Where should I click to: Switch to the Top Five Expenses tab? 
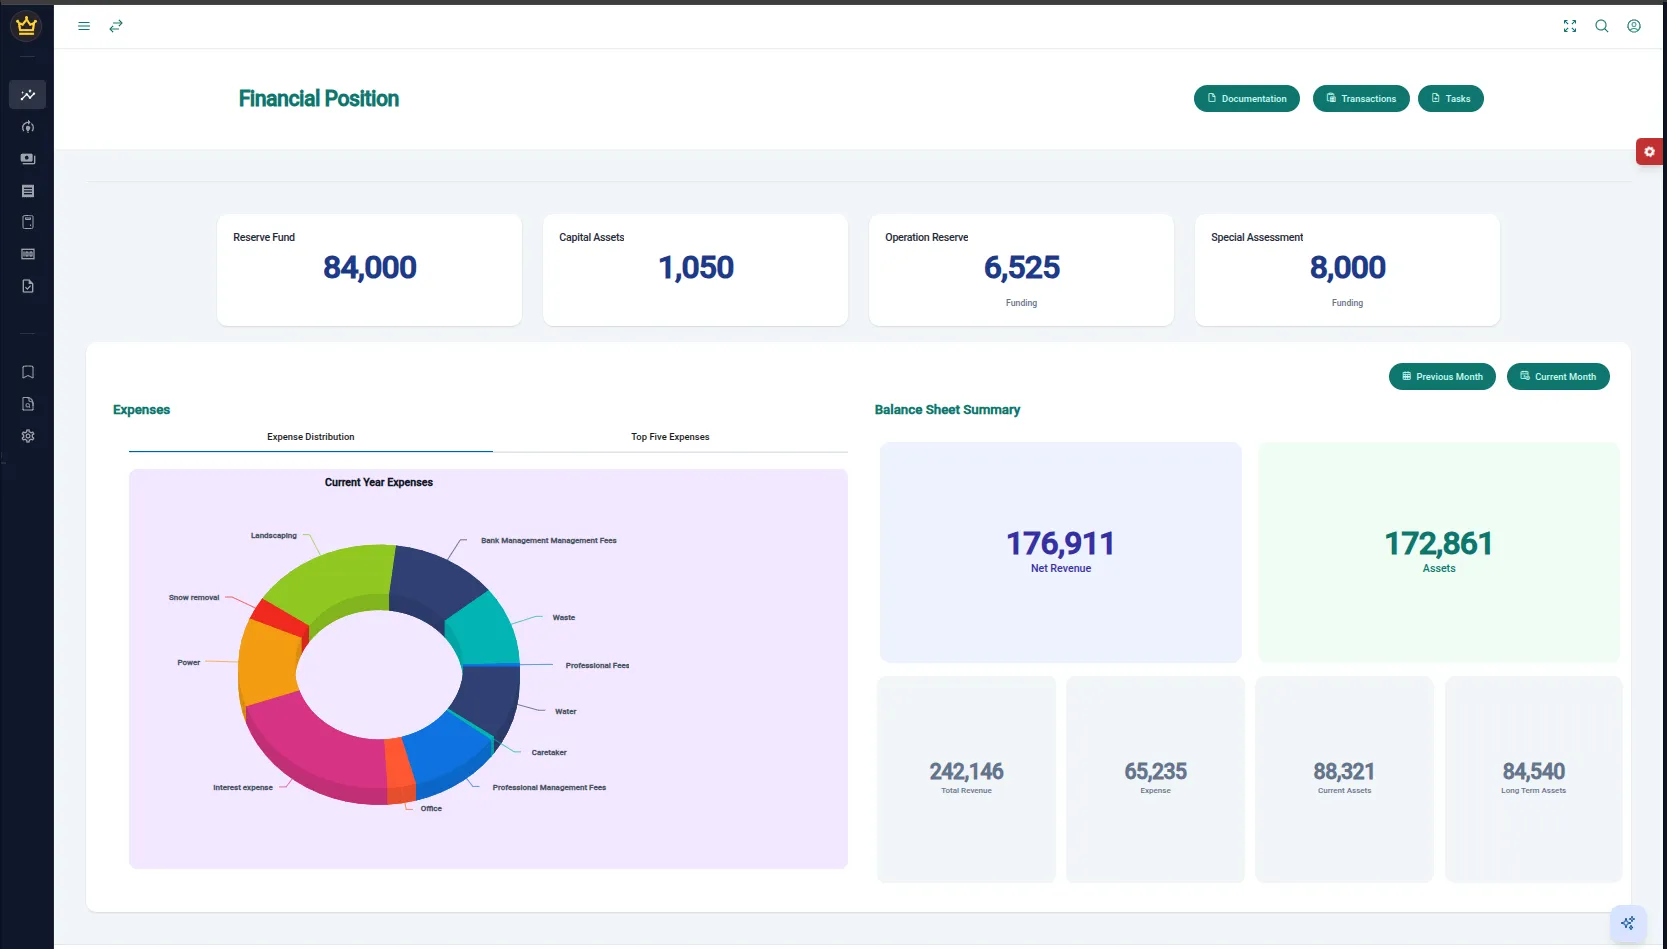669,437
